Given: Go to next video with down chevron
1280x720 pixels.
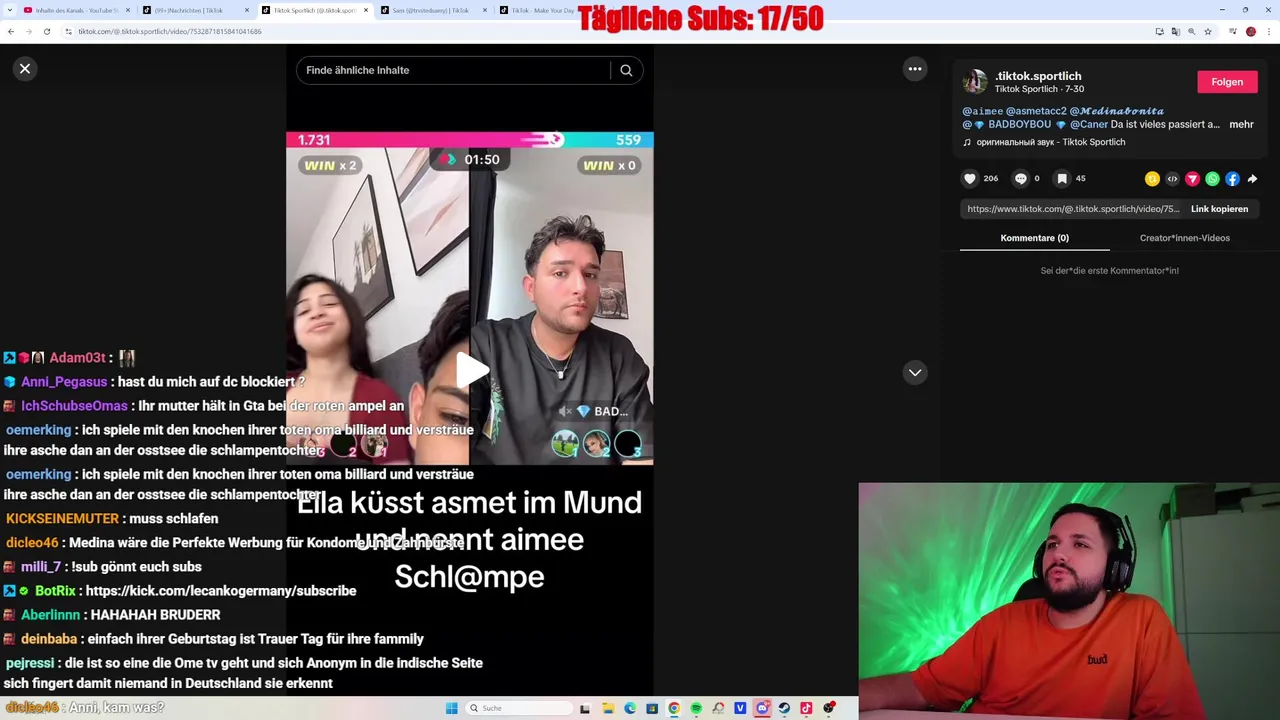Looking at the screenshot, I should 914,372.
